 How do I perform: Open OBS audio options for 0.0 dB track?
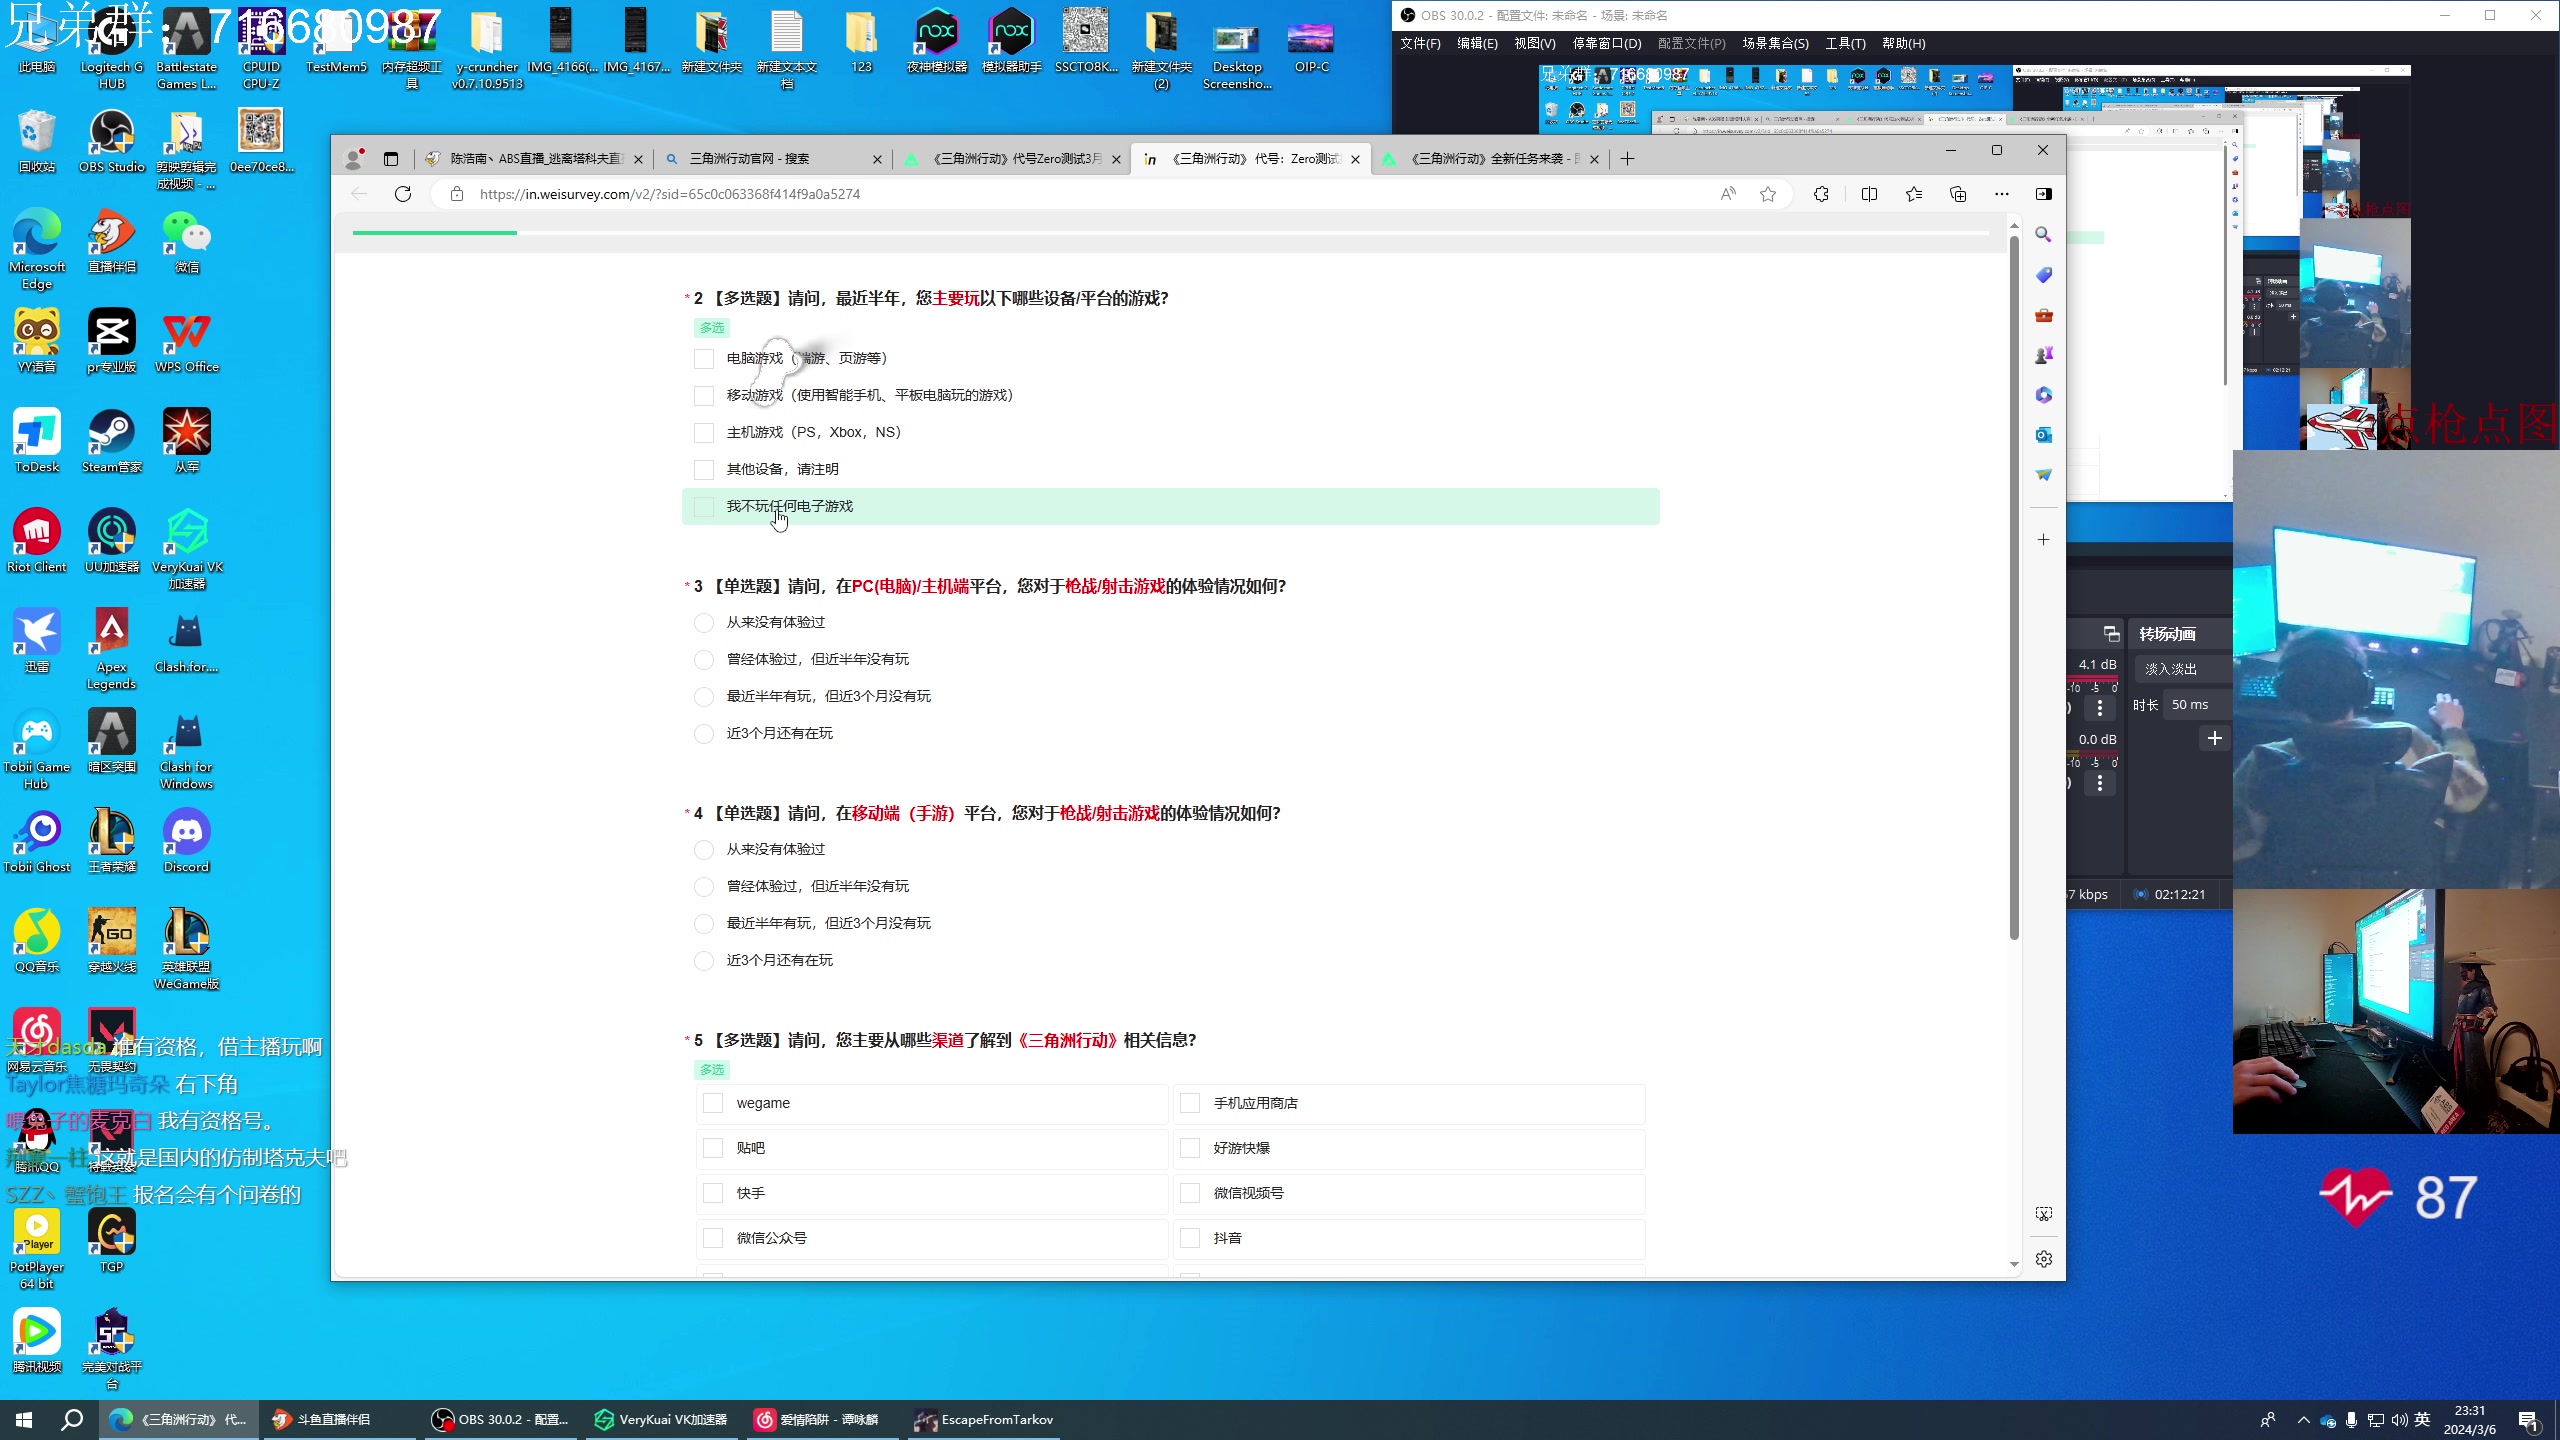click(x=2100, y=783)
